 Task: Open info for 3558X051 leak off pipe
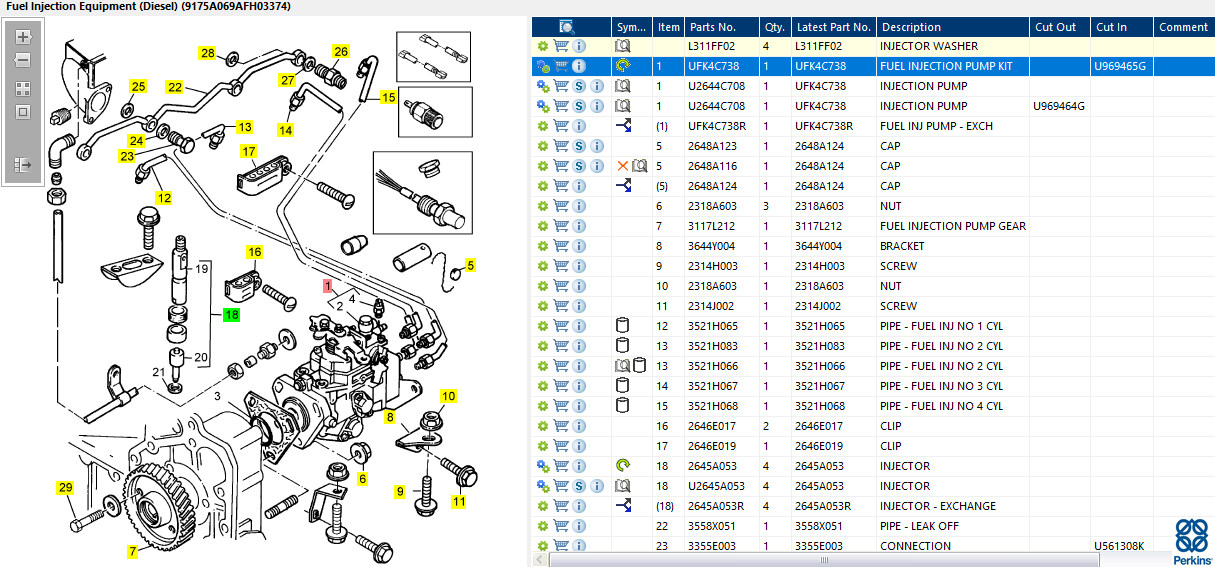pyautogui.click(x=579, y=526)
